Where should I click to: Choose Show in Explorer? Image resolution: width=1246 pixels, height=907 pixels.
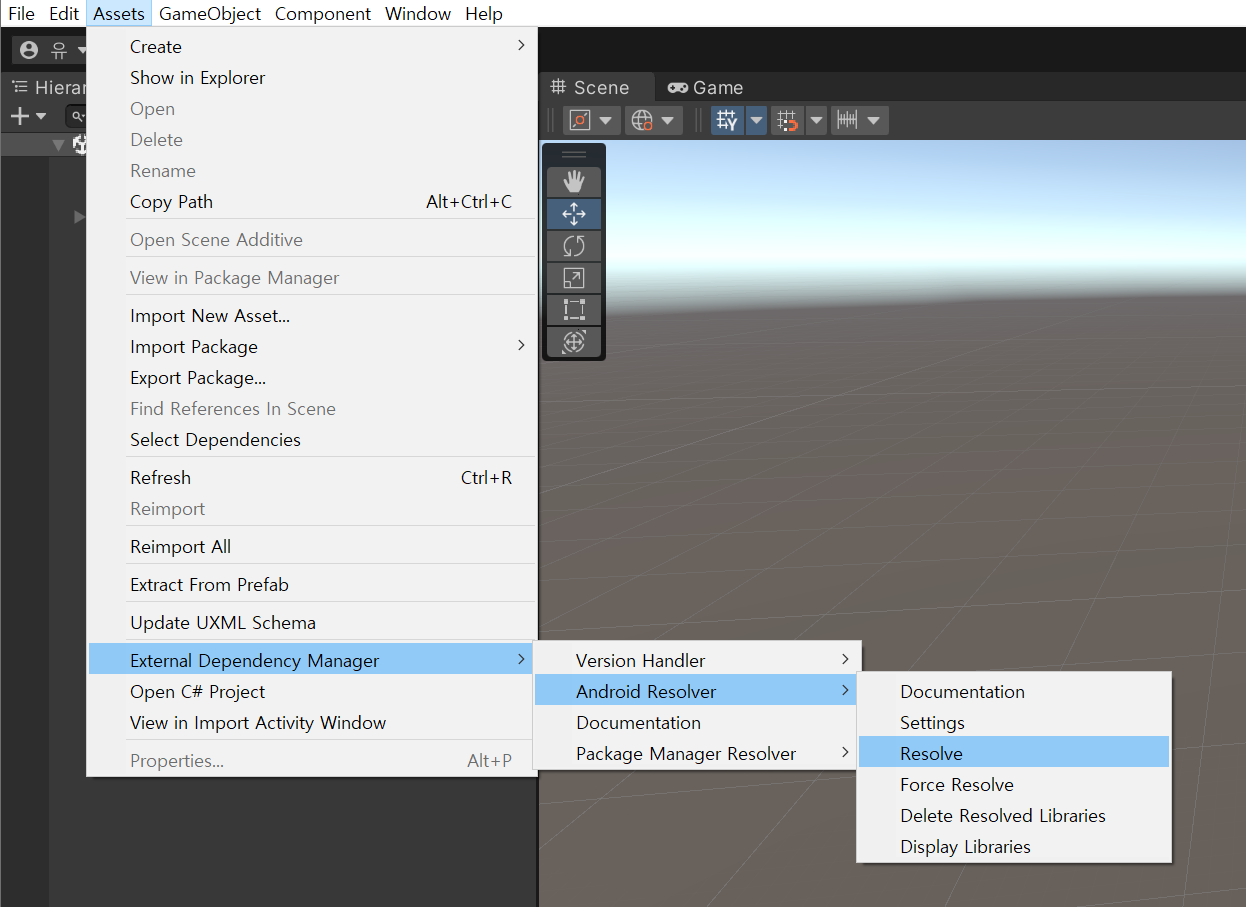(x=312, y=78)
